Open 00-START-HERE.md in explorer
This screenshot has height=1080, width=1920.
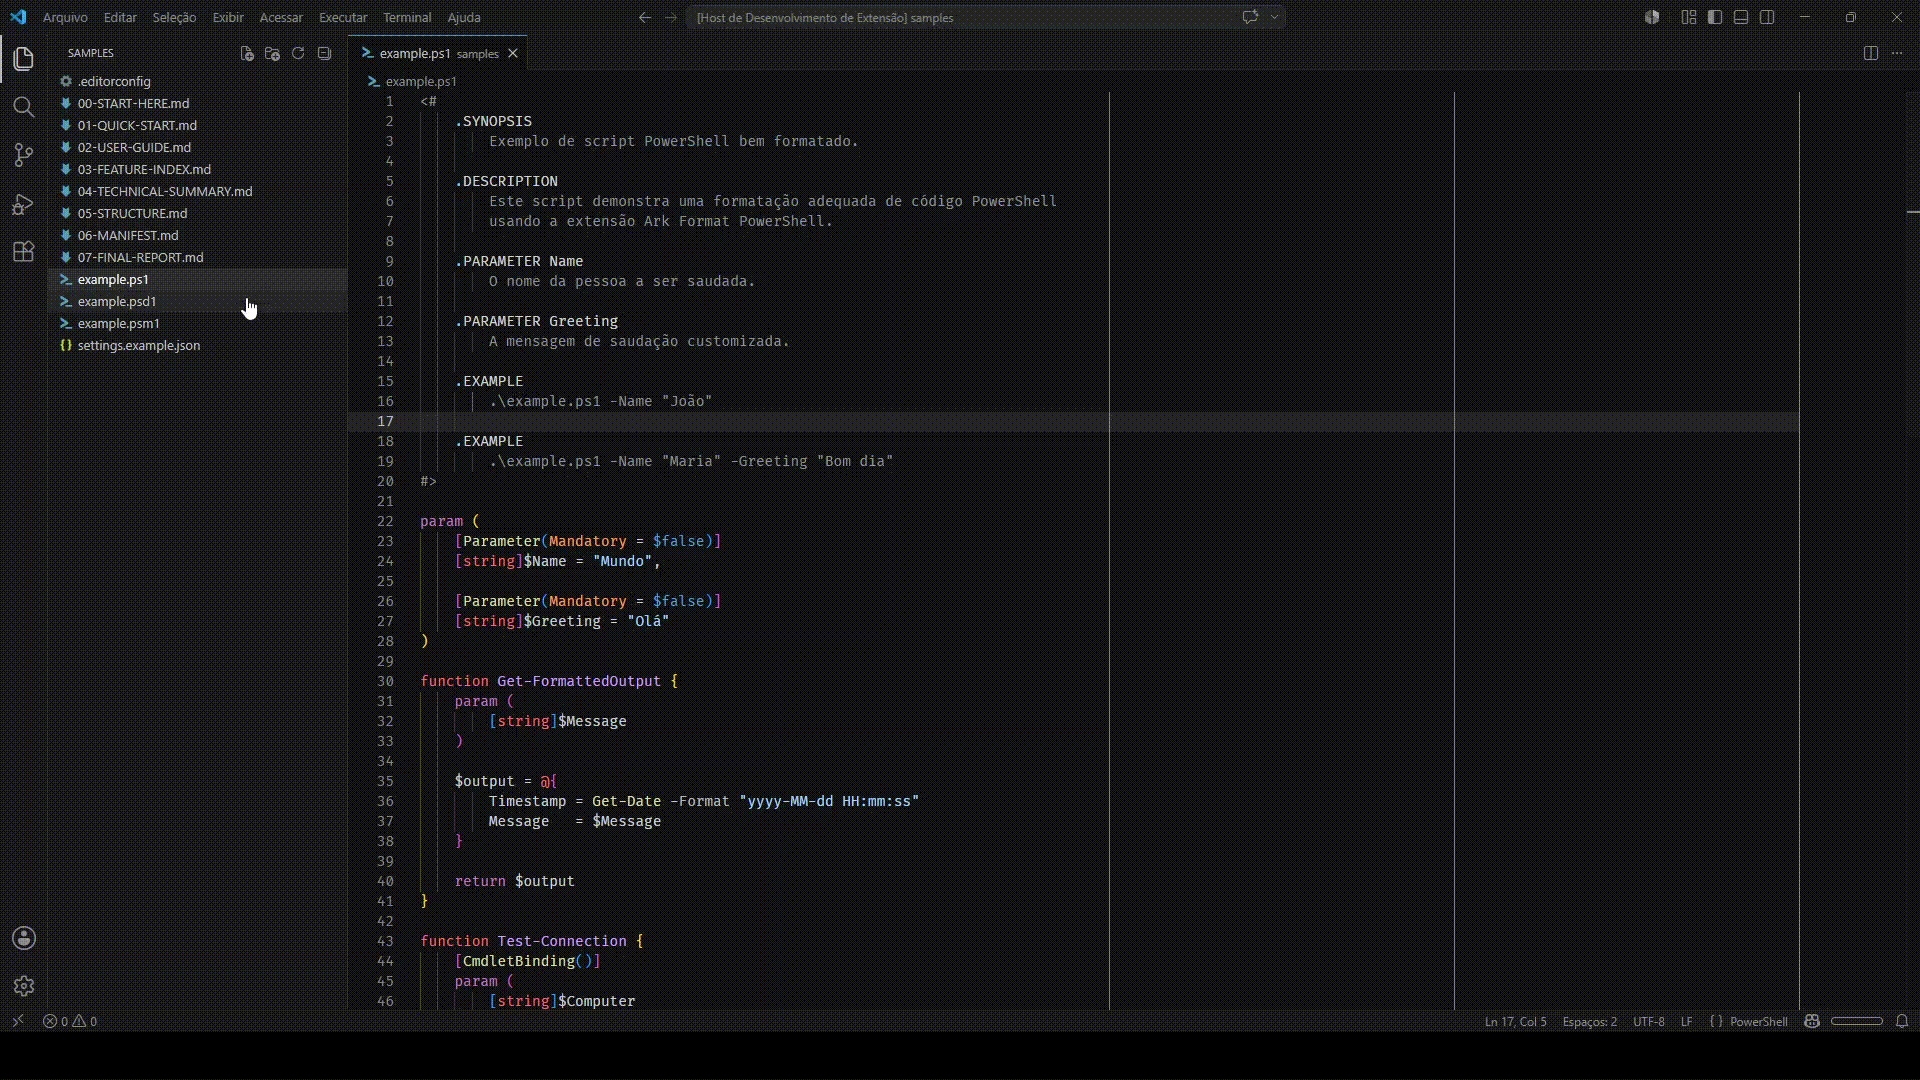[x=198, y=103]
